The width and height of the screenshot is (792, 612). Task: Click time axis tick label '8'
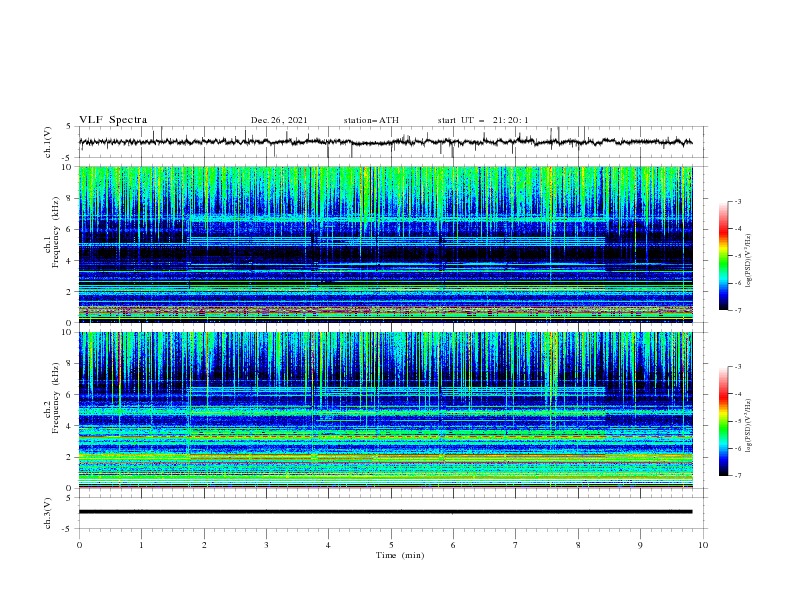[578, 545]
